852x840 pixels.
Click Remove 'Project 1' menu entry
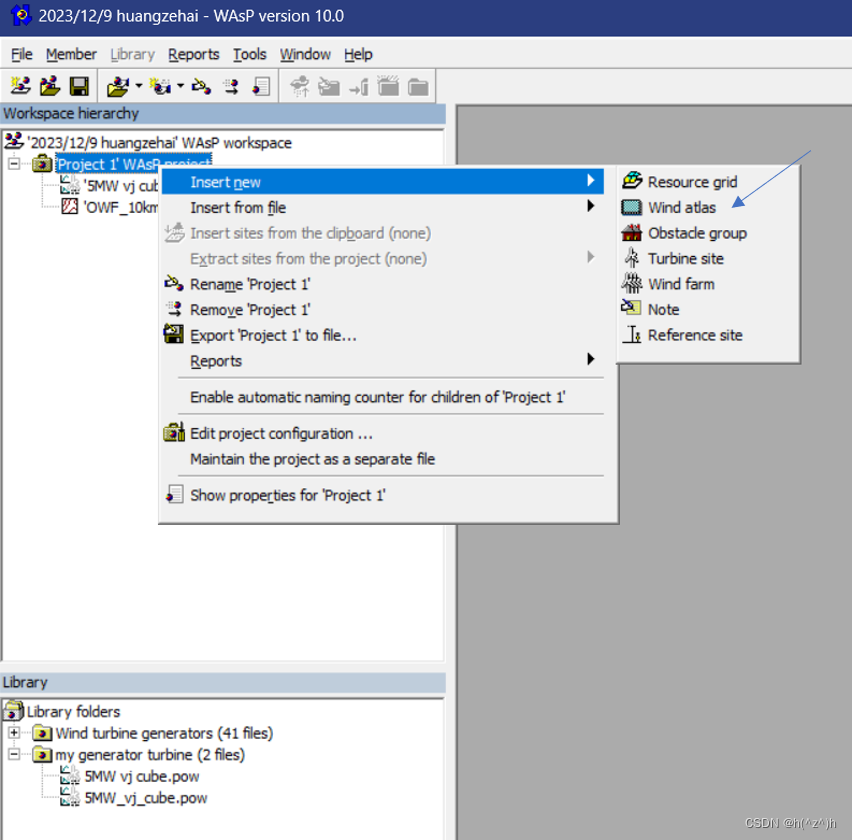pos(383,309)
